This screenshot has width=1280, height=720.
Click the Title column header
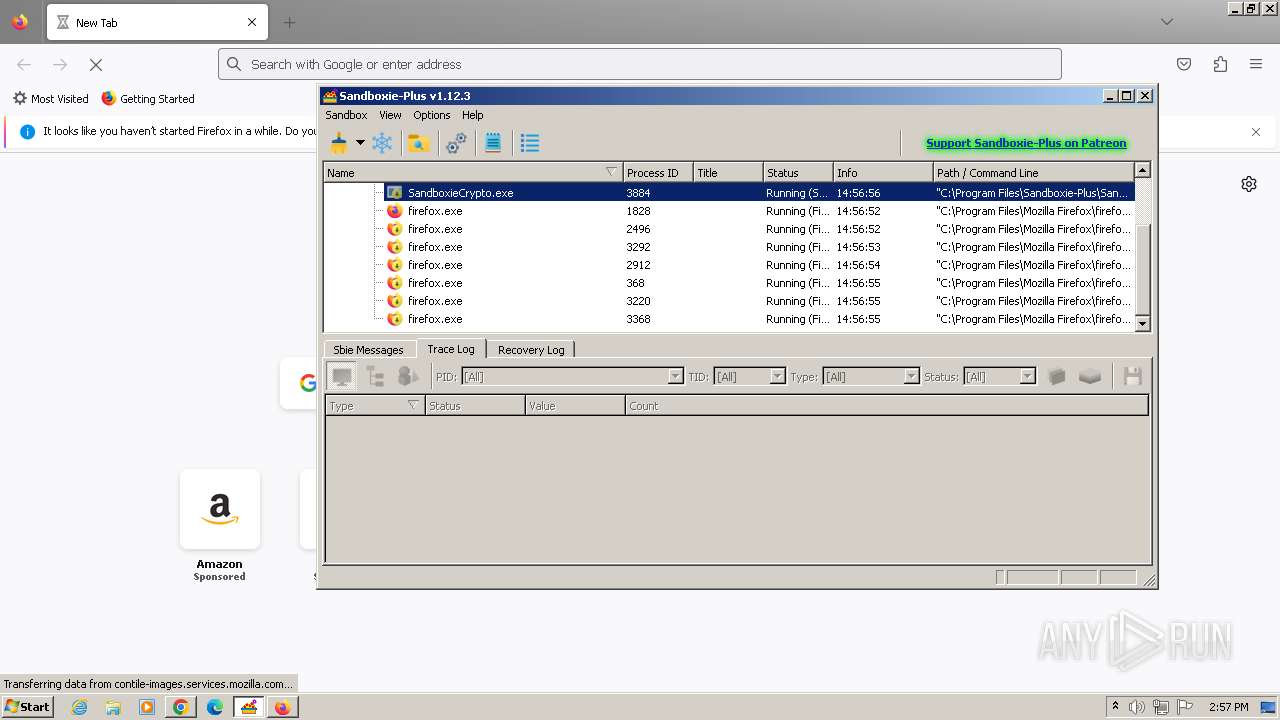click(728, 173)
